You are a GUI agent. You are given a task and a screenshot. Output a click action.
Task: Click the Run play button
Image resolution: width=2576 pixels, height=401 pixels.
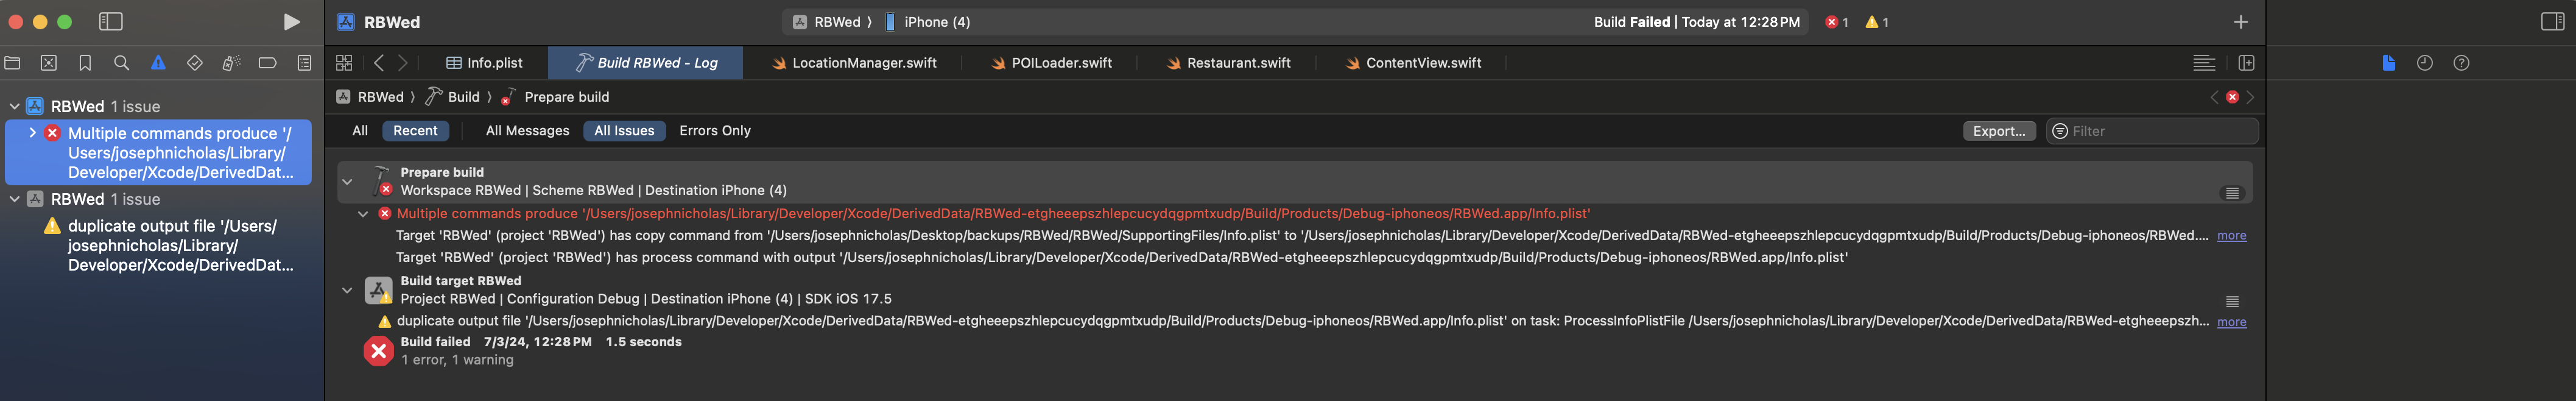click(291, 22)
